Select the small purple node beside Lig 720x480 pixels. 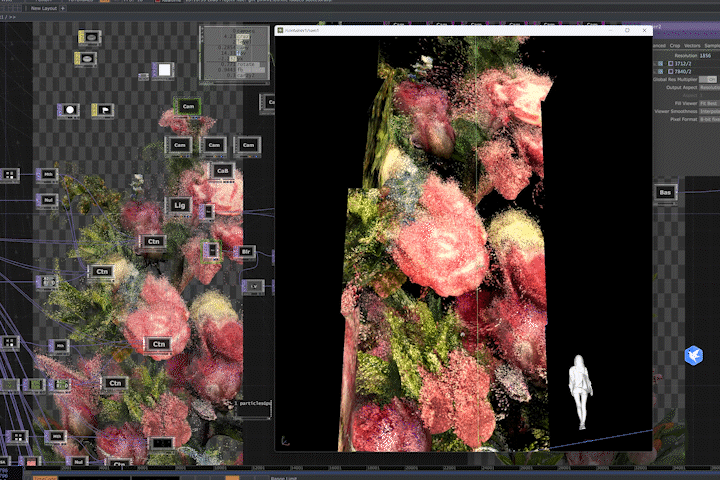click(x=207, y=211)
